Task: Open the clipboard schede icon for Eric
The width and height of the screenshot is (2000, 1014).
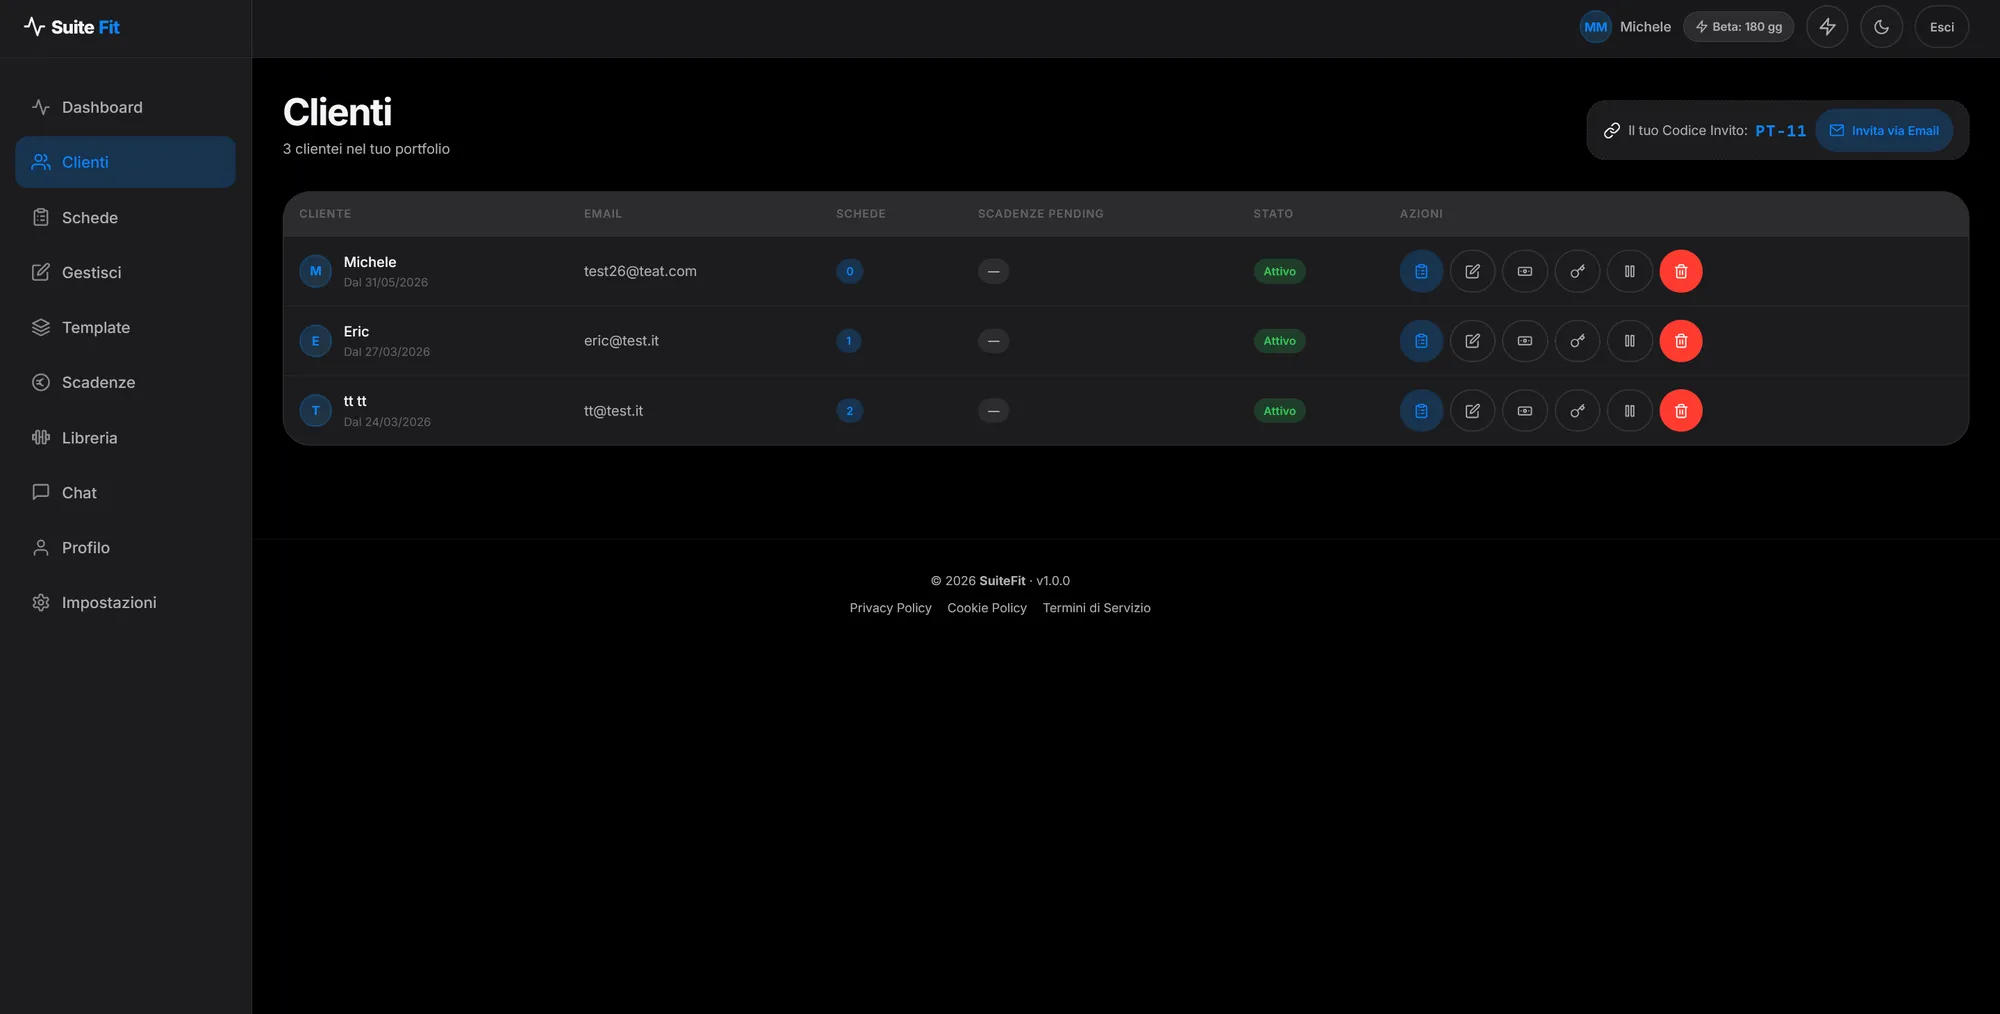Action: pyautogui.click(x=1421, y=341)
